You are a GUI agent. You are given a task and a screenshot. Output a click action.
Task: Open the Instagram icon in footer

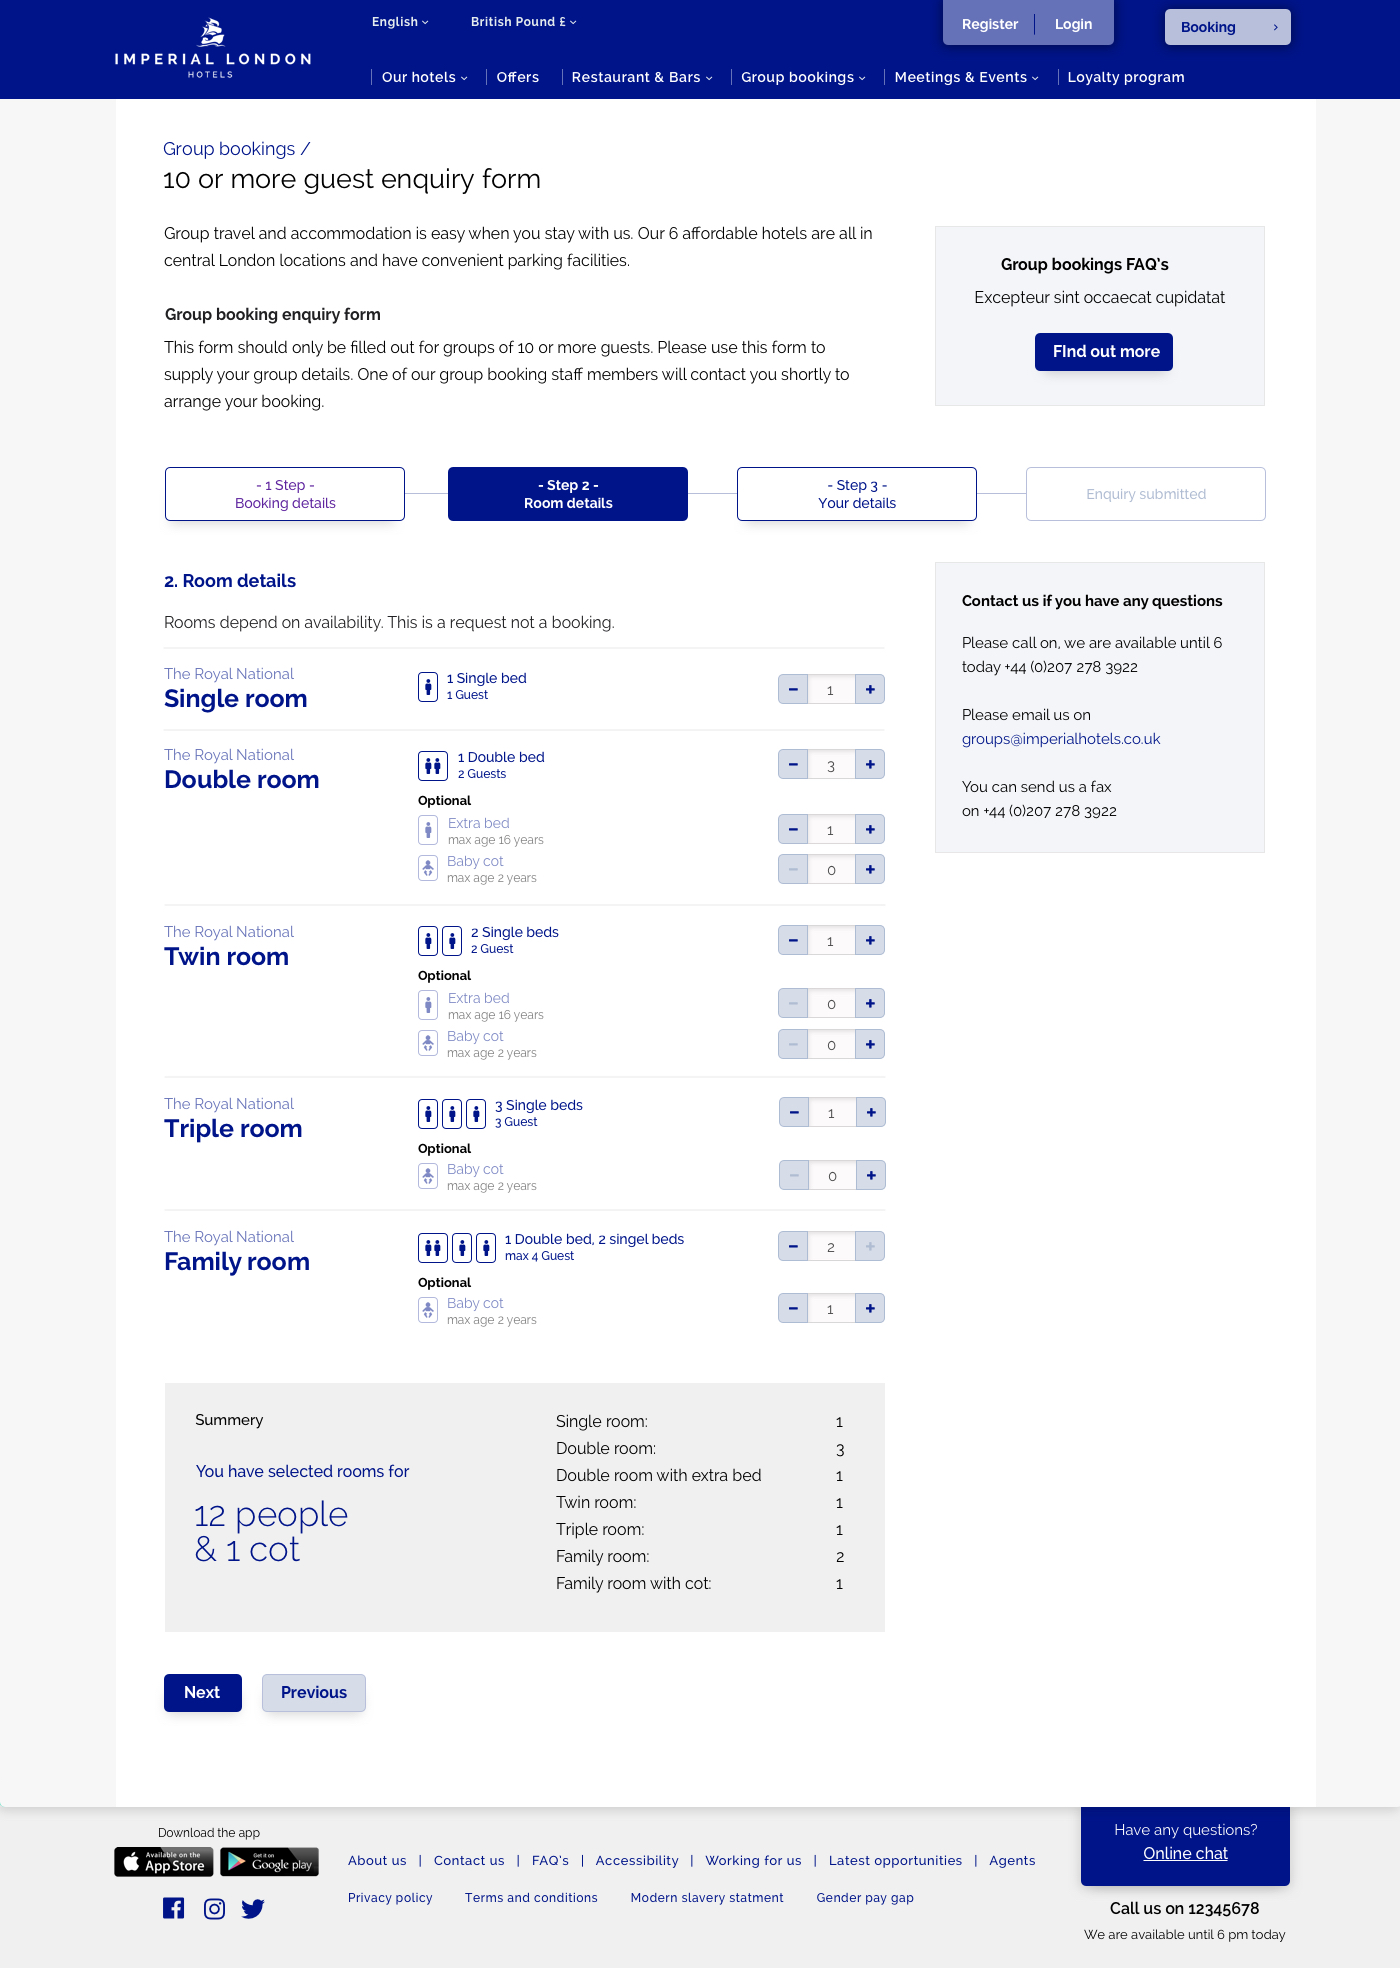[x=214, y=1908]
